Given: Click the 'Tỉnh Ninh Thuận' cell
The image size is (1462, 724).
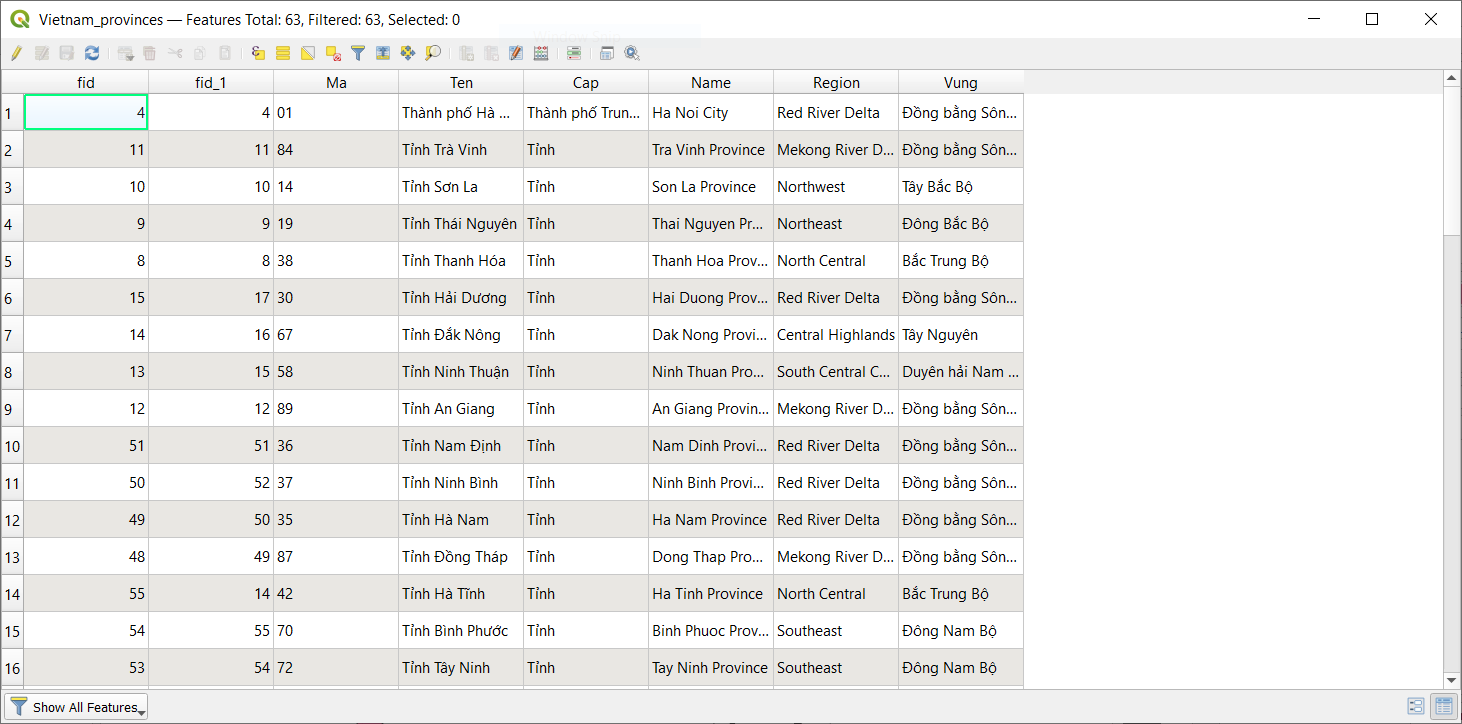Looking at the screenshot, I should tap(461, 372).
